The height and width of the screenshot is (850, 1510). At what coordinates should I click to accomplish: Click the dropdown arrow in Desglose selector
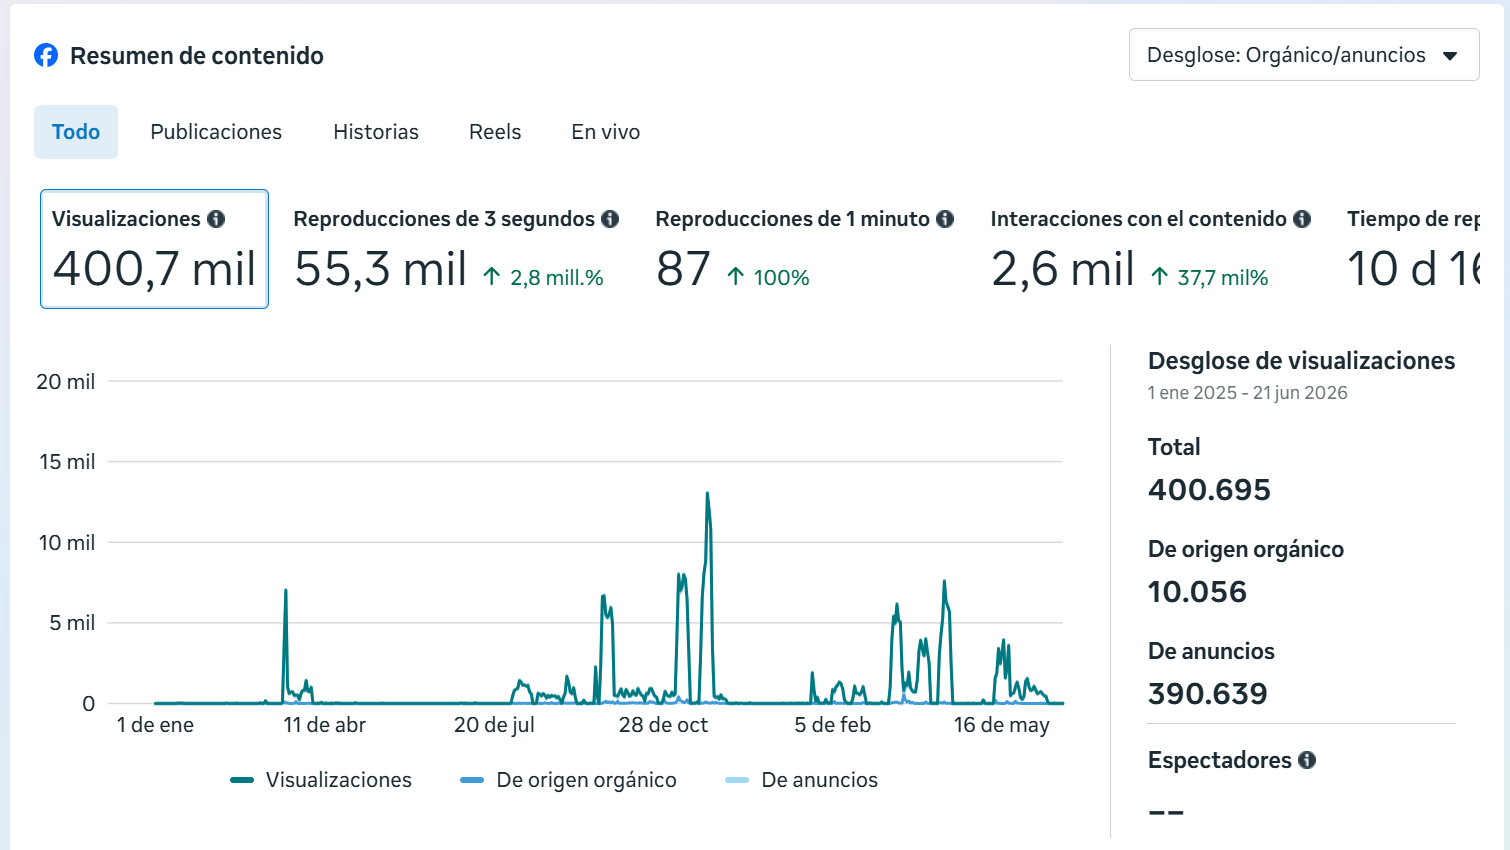click(1450, 56)
